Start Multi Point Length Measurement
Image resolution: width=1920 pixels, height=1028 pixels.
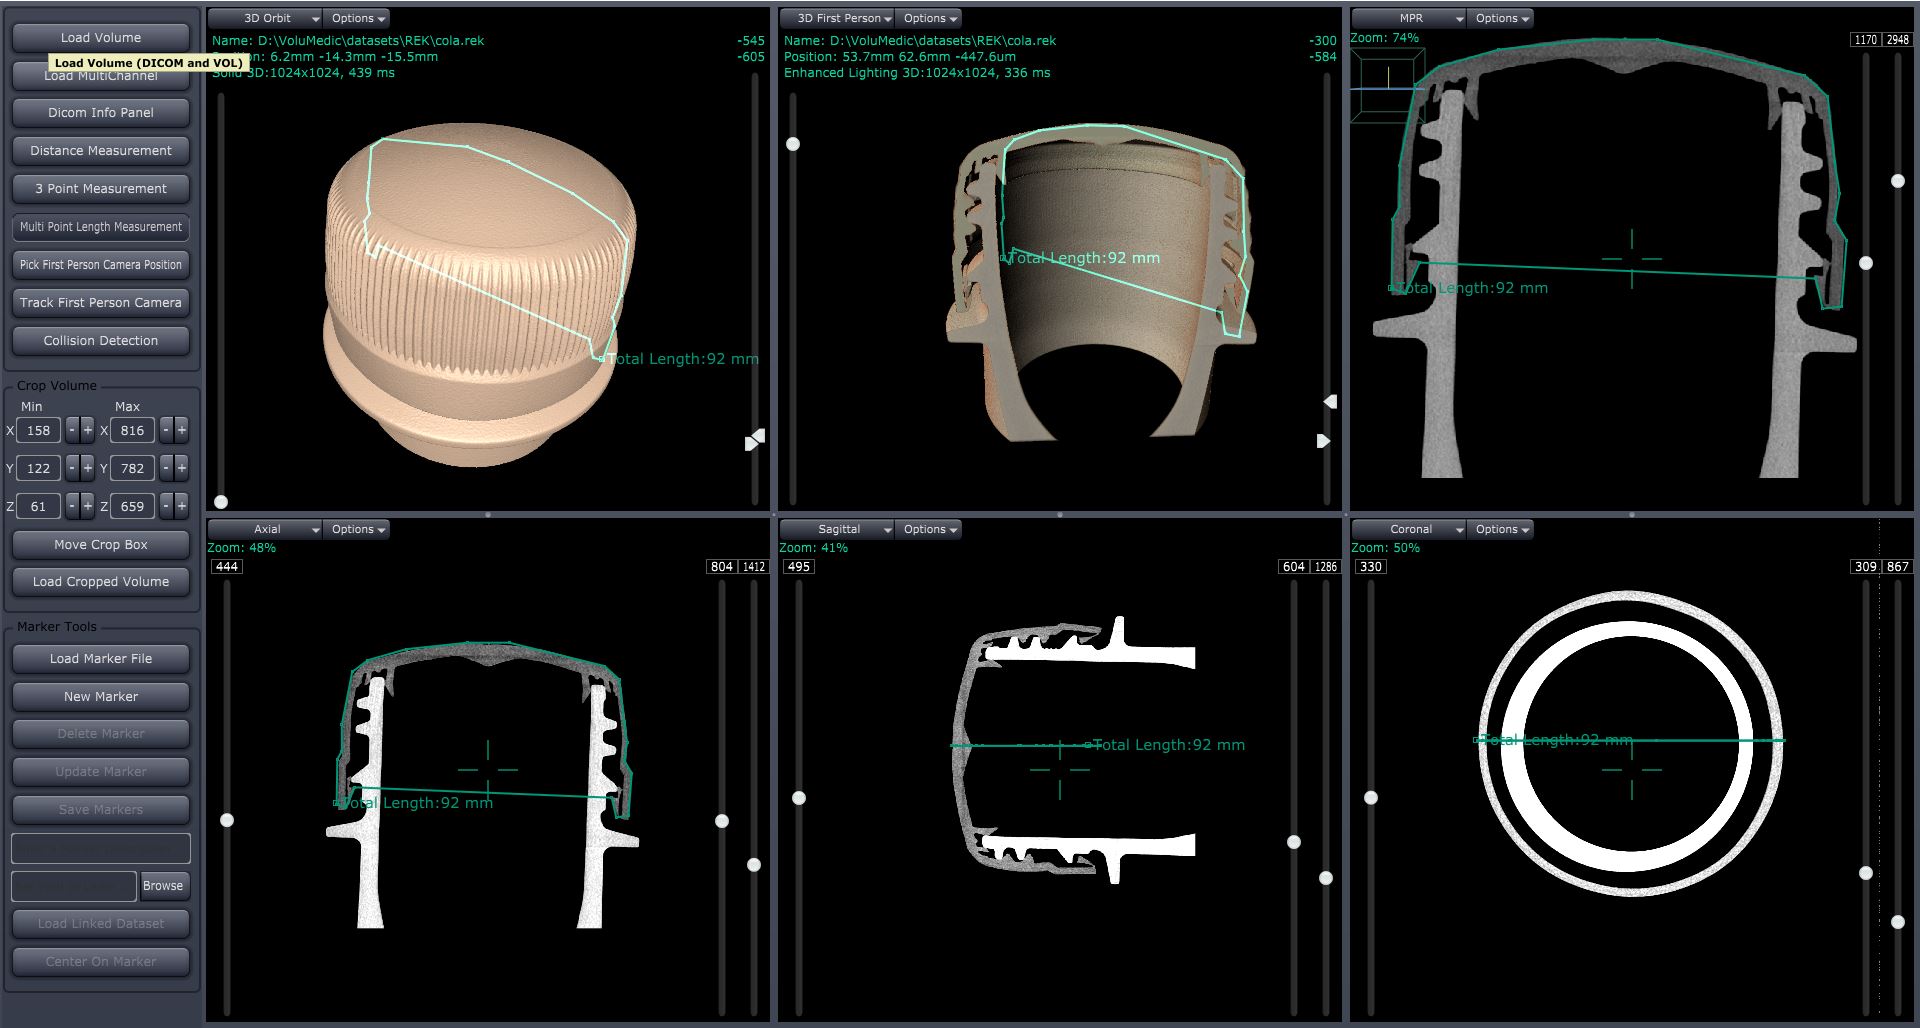(101, 227)
